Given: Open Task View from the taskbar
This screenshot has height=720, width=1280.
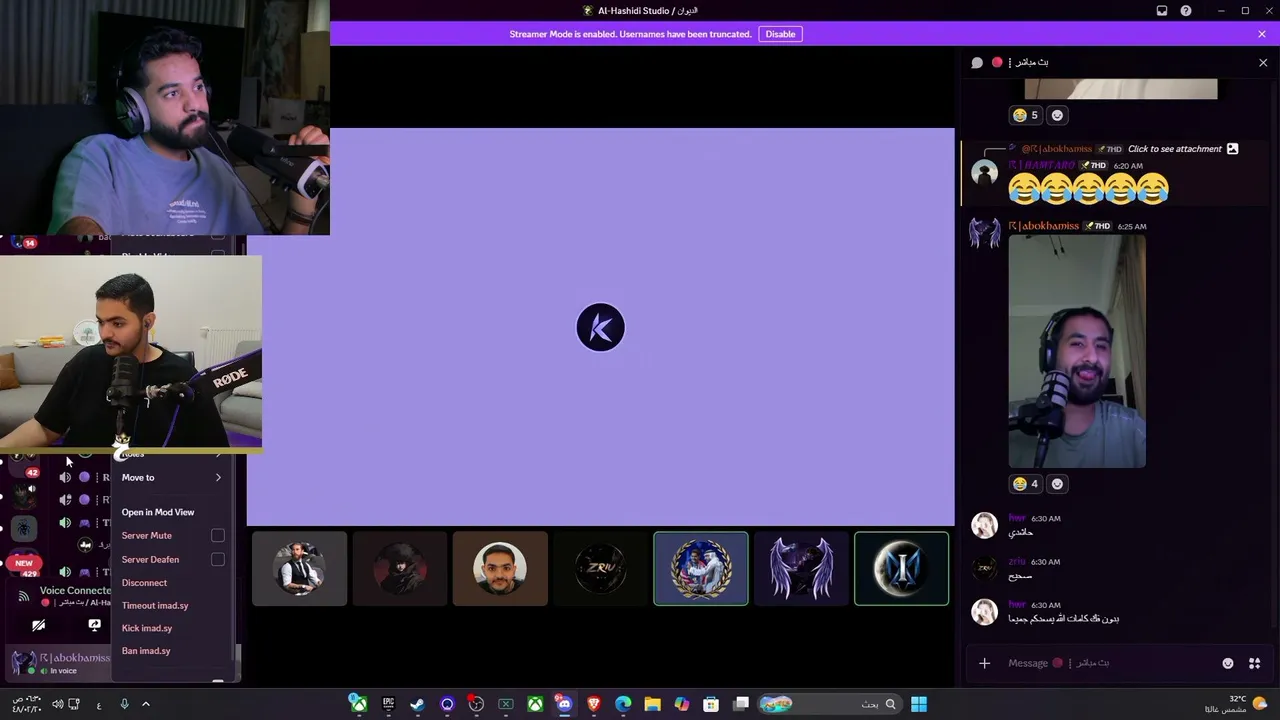Looking at the screenshot, I should click(x=741, y=704).
